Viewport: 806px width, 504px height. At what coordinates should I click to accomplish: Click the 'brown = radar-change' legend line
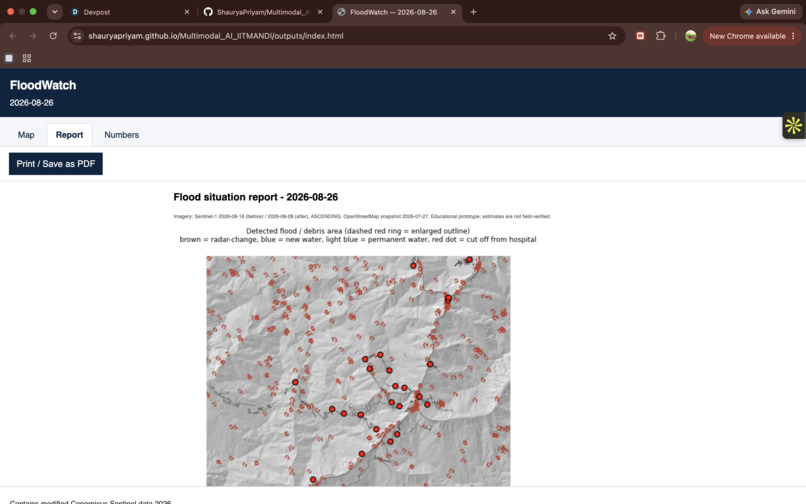(358, 239)
